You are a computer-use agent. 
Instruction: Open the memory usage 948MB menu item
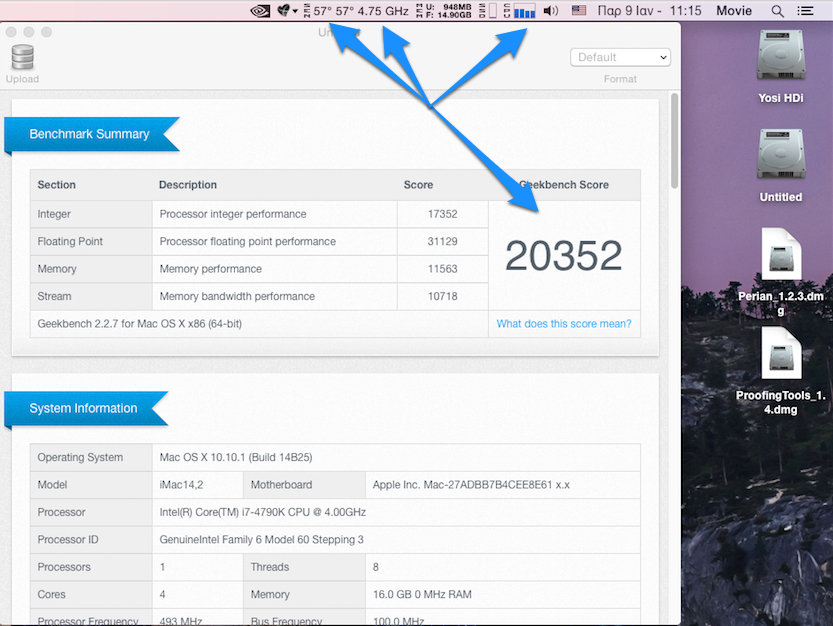[444, 11]
